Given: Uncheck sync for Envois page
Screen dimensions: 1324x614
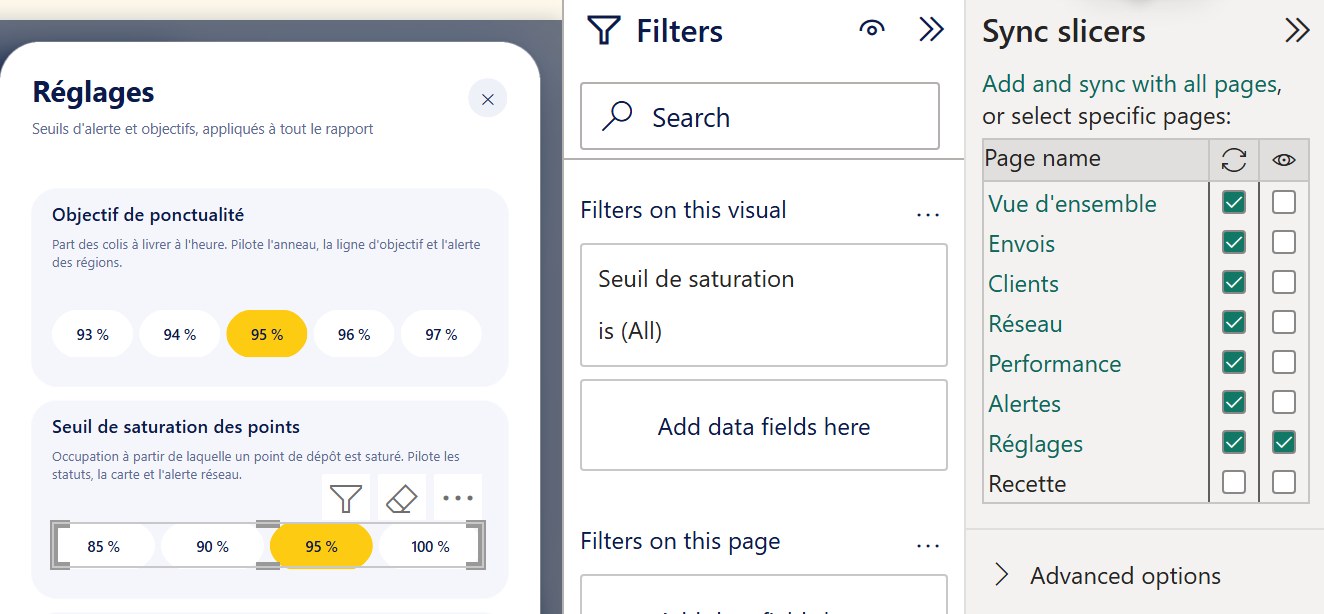Looking at the screenshot, I should [x=1234, y=243].
